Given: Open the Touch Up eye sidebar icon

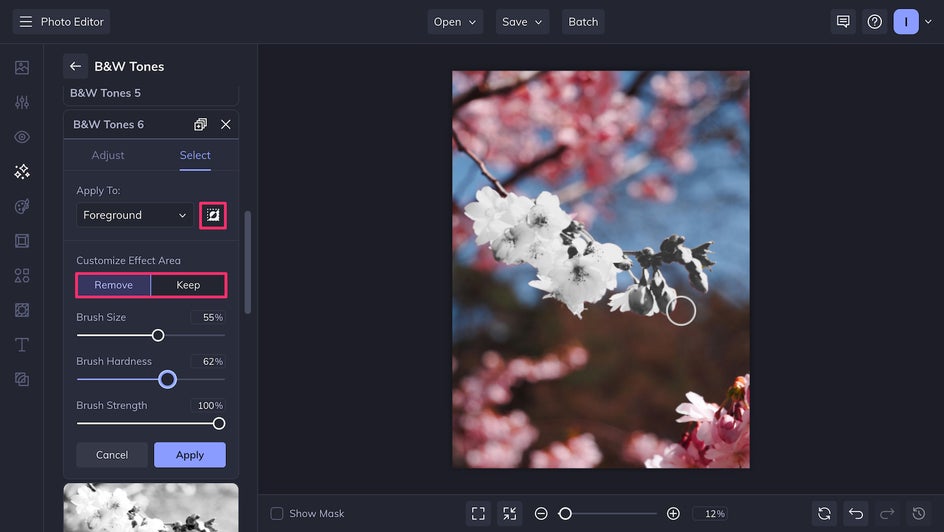Looking at the screenshot, I should click(x=22, y=137).
